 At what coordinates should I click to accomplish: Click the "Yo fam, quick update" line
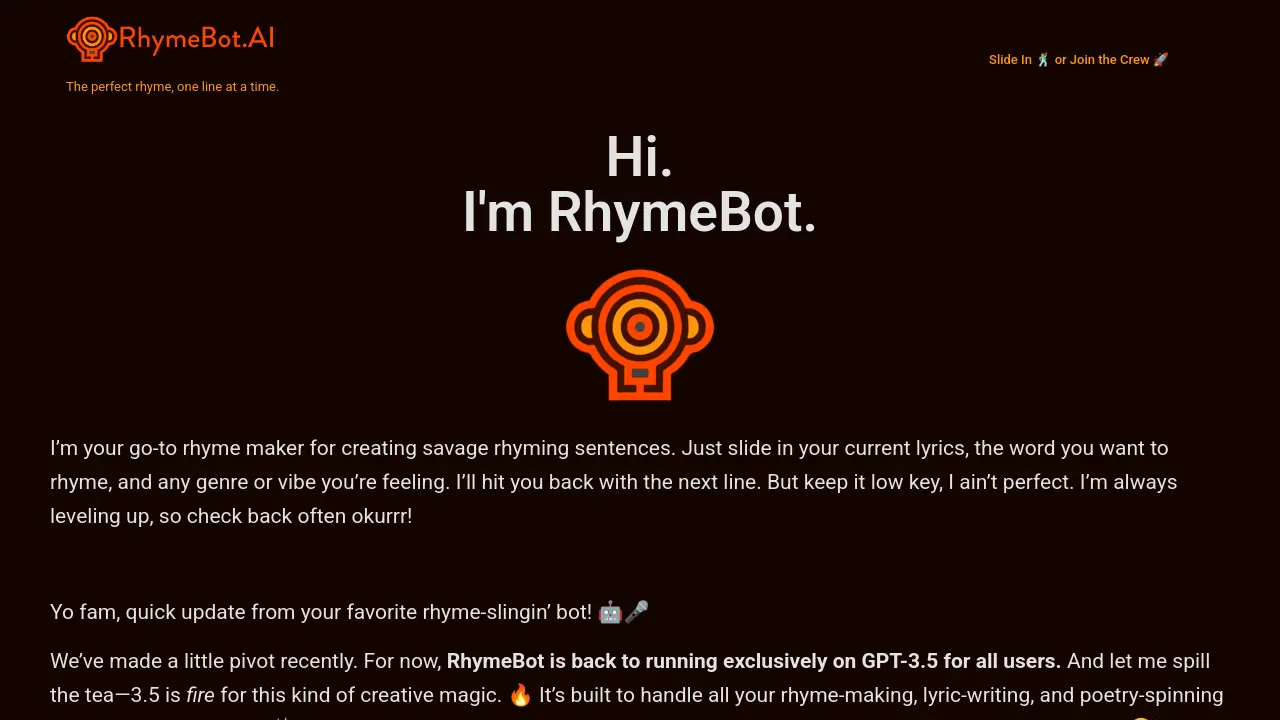(x=349, y=611)
